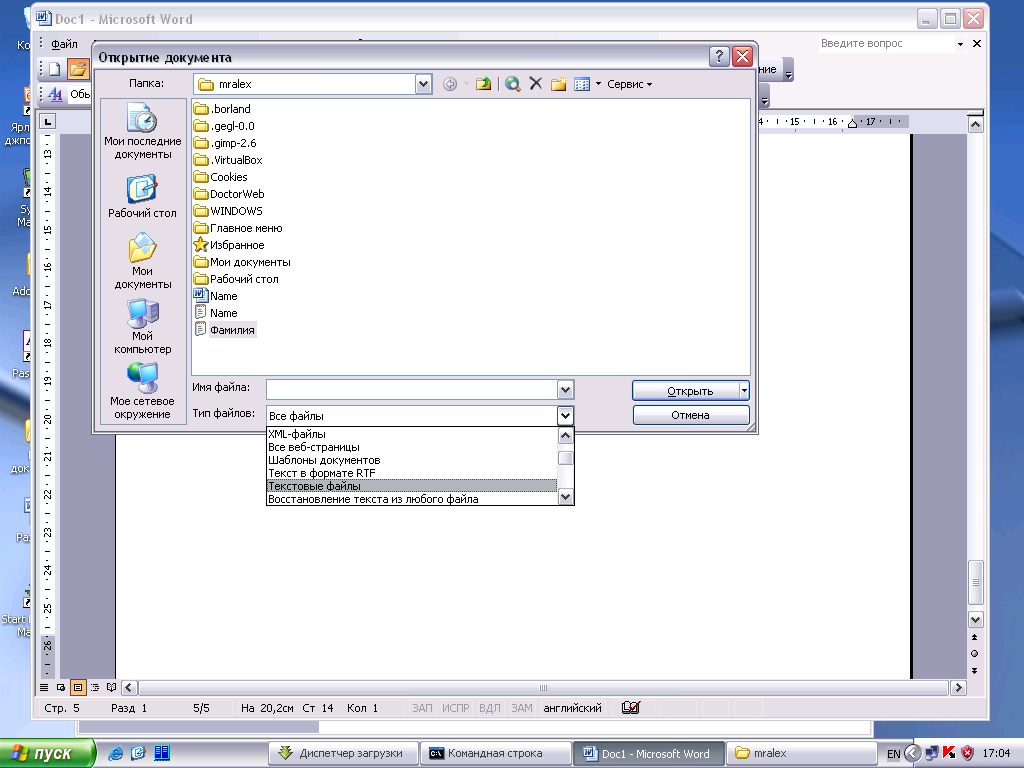Switch to Outline view
Viewport: 1024px width, 768px height.
click(x=95, y=688)
